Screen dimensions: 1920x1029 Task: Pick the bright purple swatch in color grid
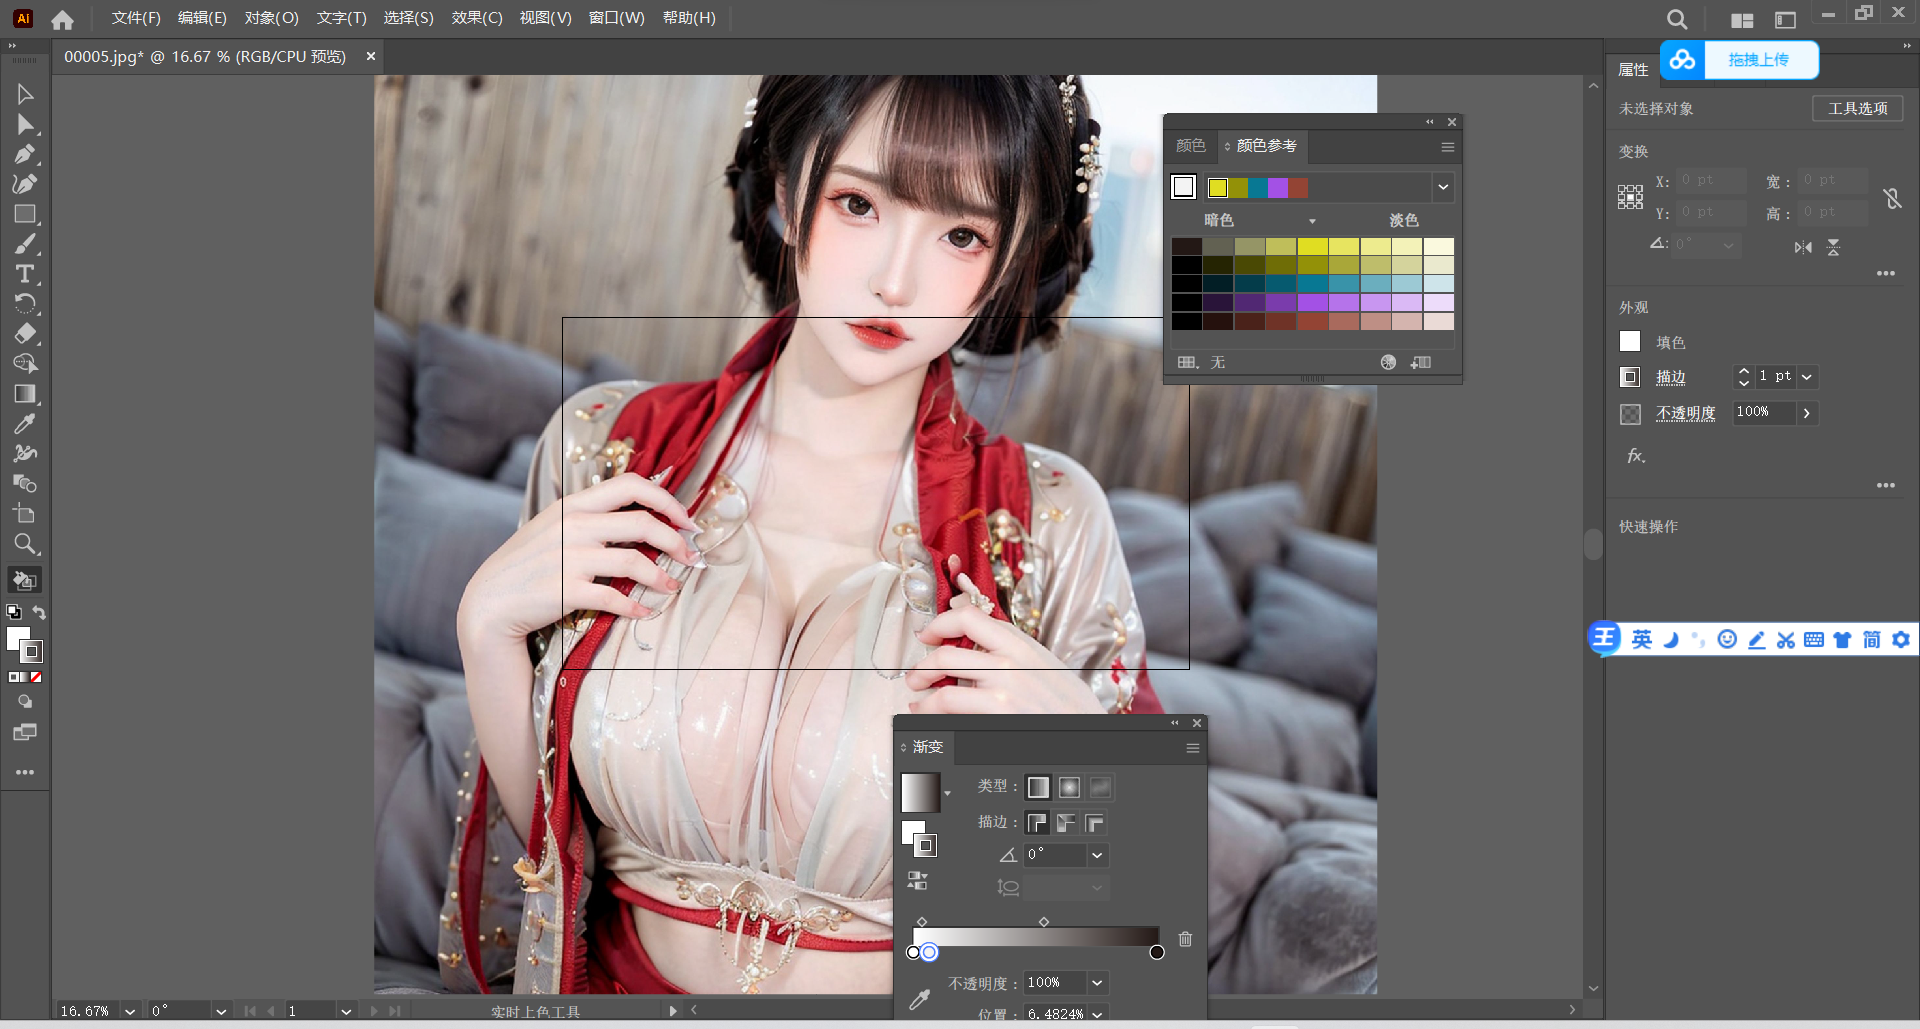point(1312,303)
